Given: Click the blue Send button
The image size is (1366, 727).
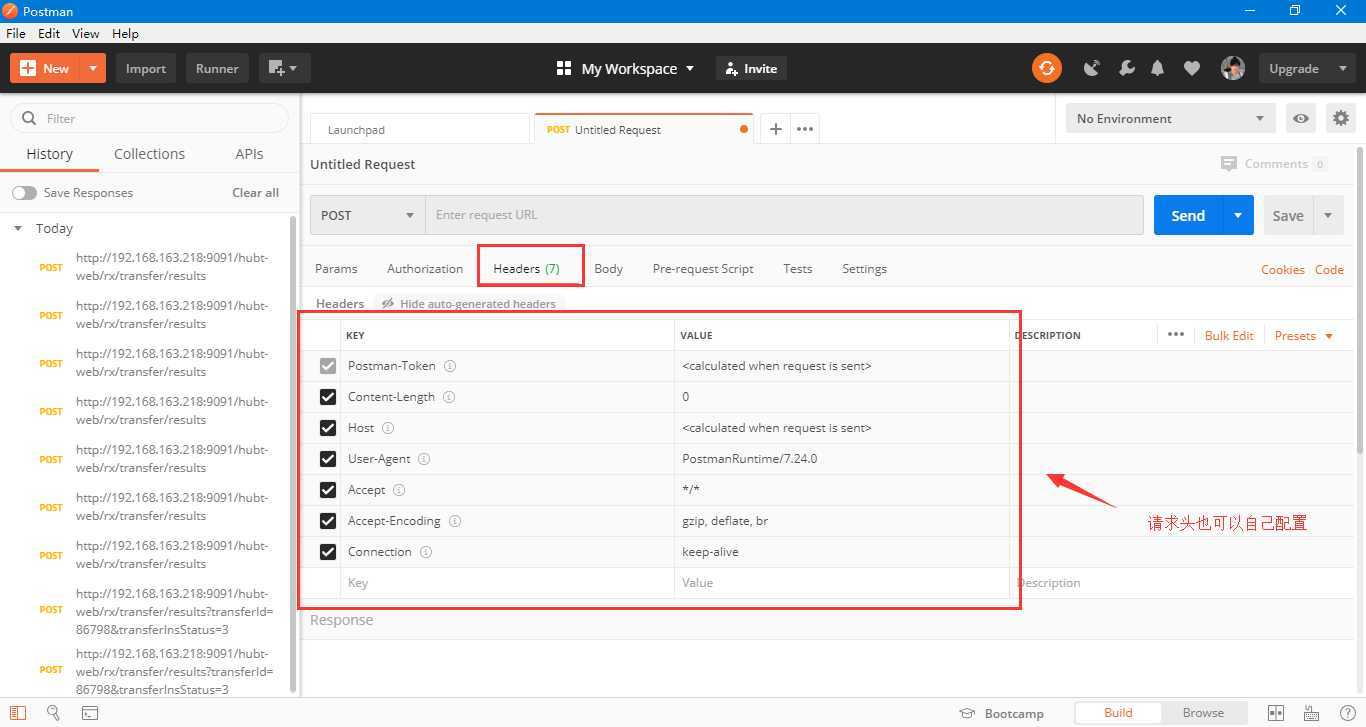Looking at the screenshot, I should pyautogui.click(x=1188, y=215).
